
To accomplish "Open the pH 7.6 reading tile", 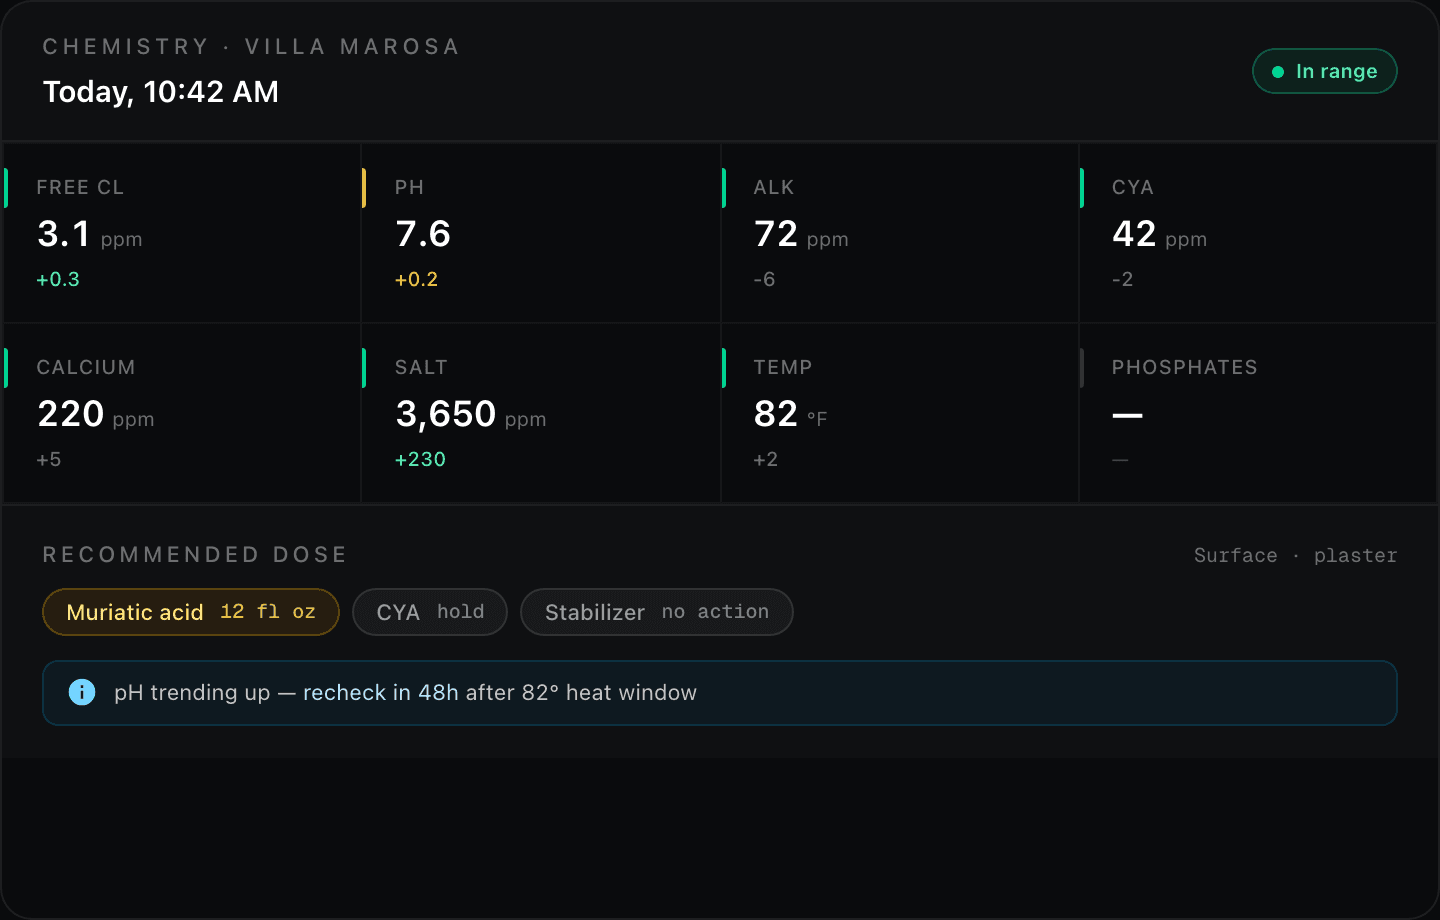I will [540, 233].
